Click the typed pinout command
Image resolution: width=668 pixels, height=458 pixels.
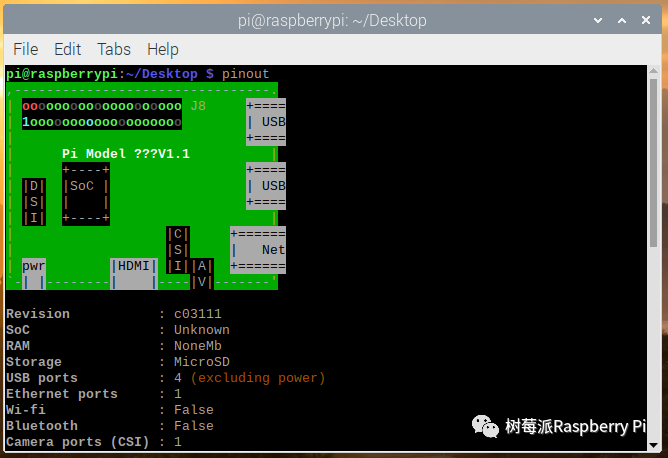(x=245, y=74)
